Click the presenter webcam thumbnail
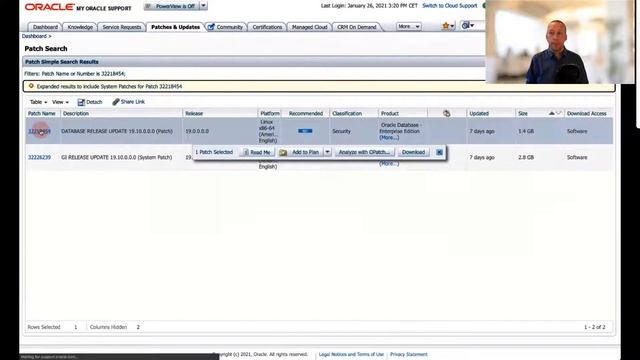Viewport: 640px width, 360px height. click(560, 42)
